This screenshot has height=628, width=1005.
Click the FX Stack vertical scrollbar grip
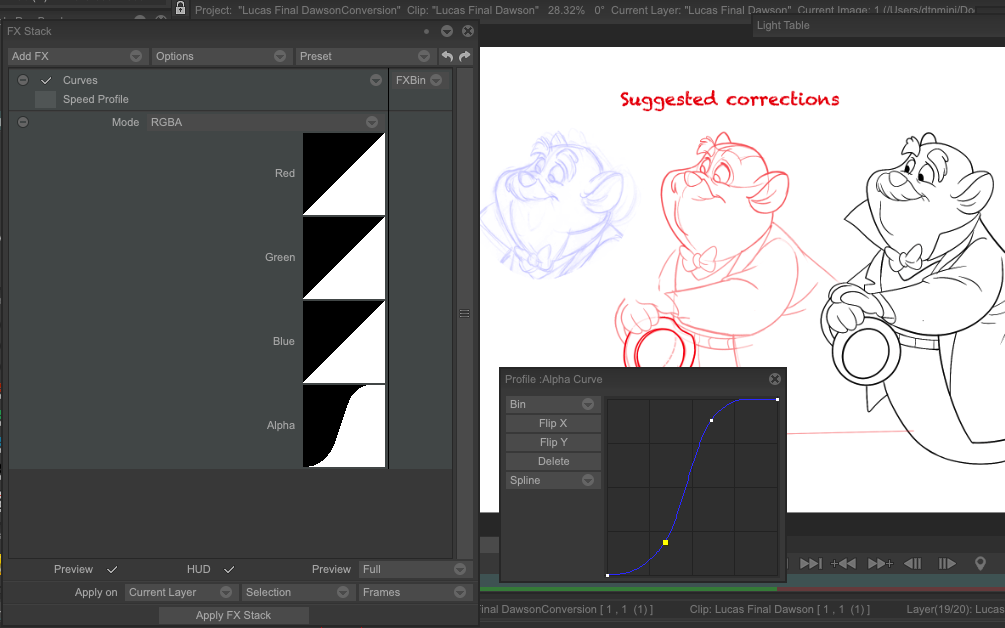coord(465,313)
